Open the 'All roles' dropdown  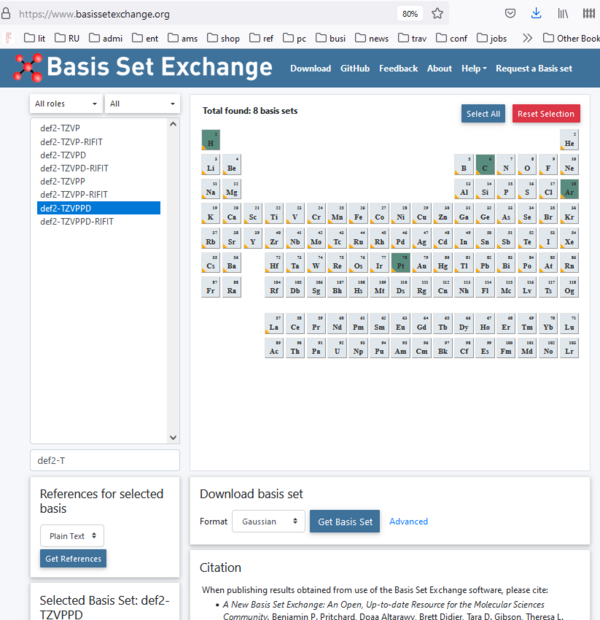coord(66,104)
